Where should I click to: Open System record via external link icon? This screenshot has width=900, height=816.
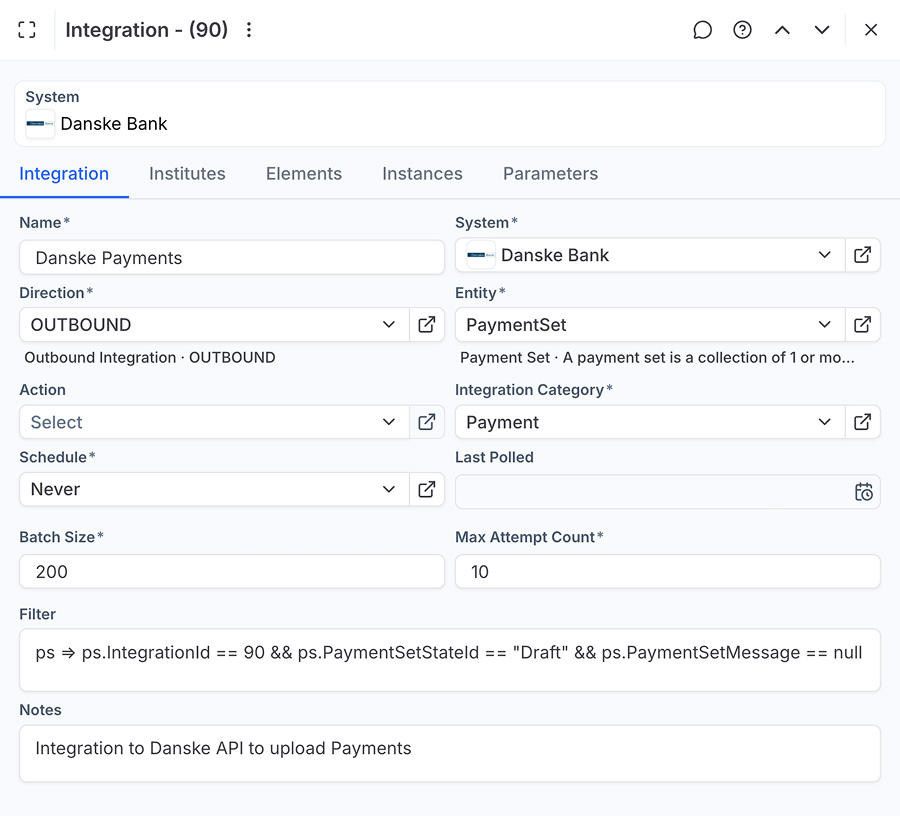(x=862, y=255)
